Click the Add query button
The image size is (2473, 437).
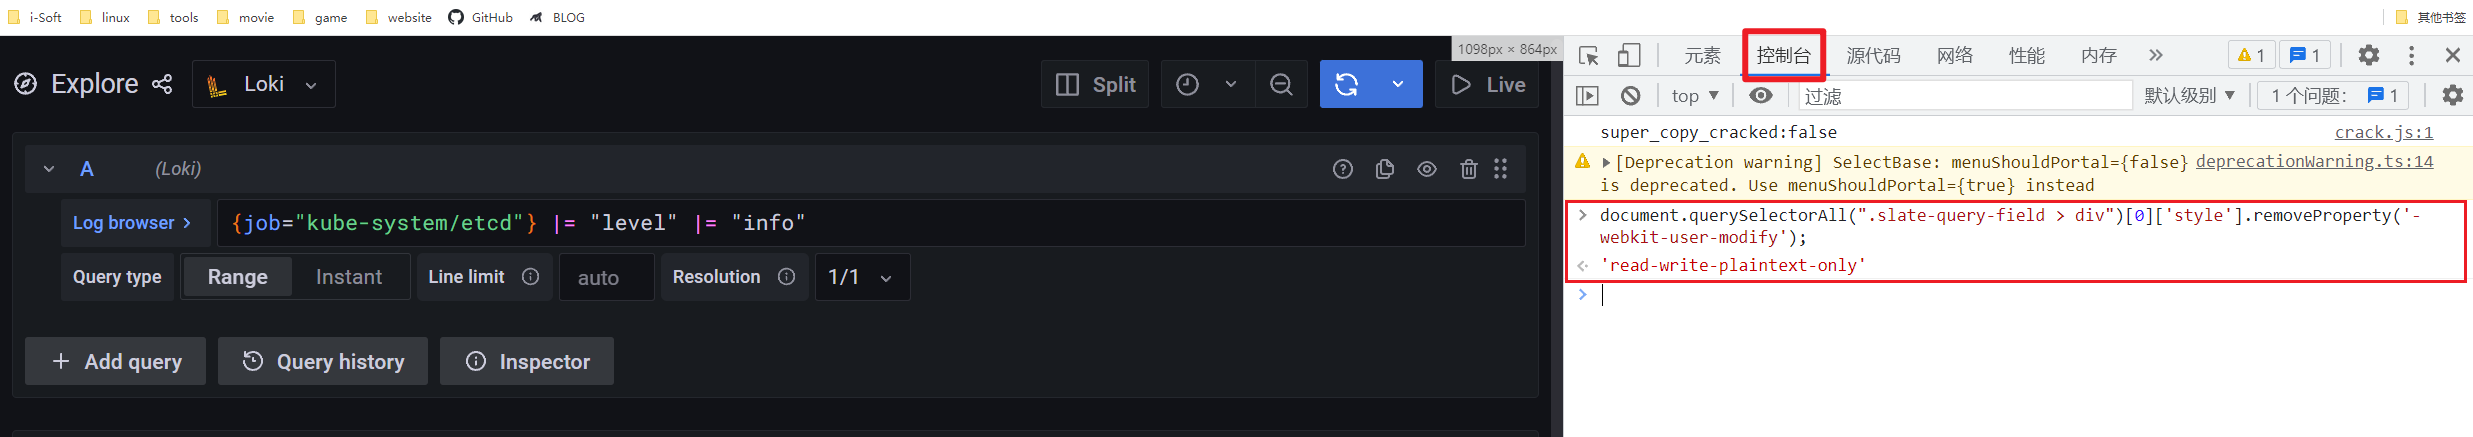point(116,361)
